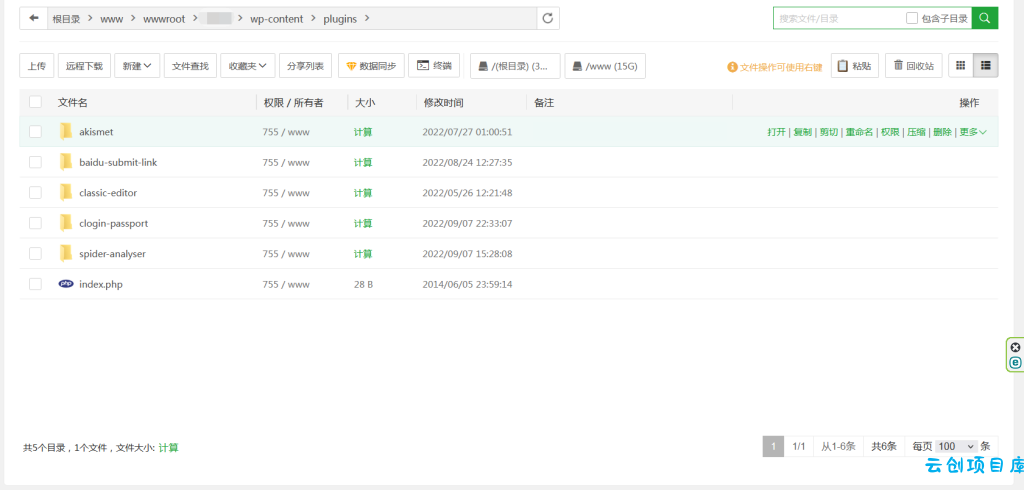1024x490 pixels.
Task: Toggle the 包含子目录 checkbox
Action: coord(912,18)
